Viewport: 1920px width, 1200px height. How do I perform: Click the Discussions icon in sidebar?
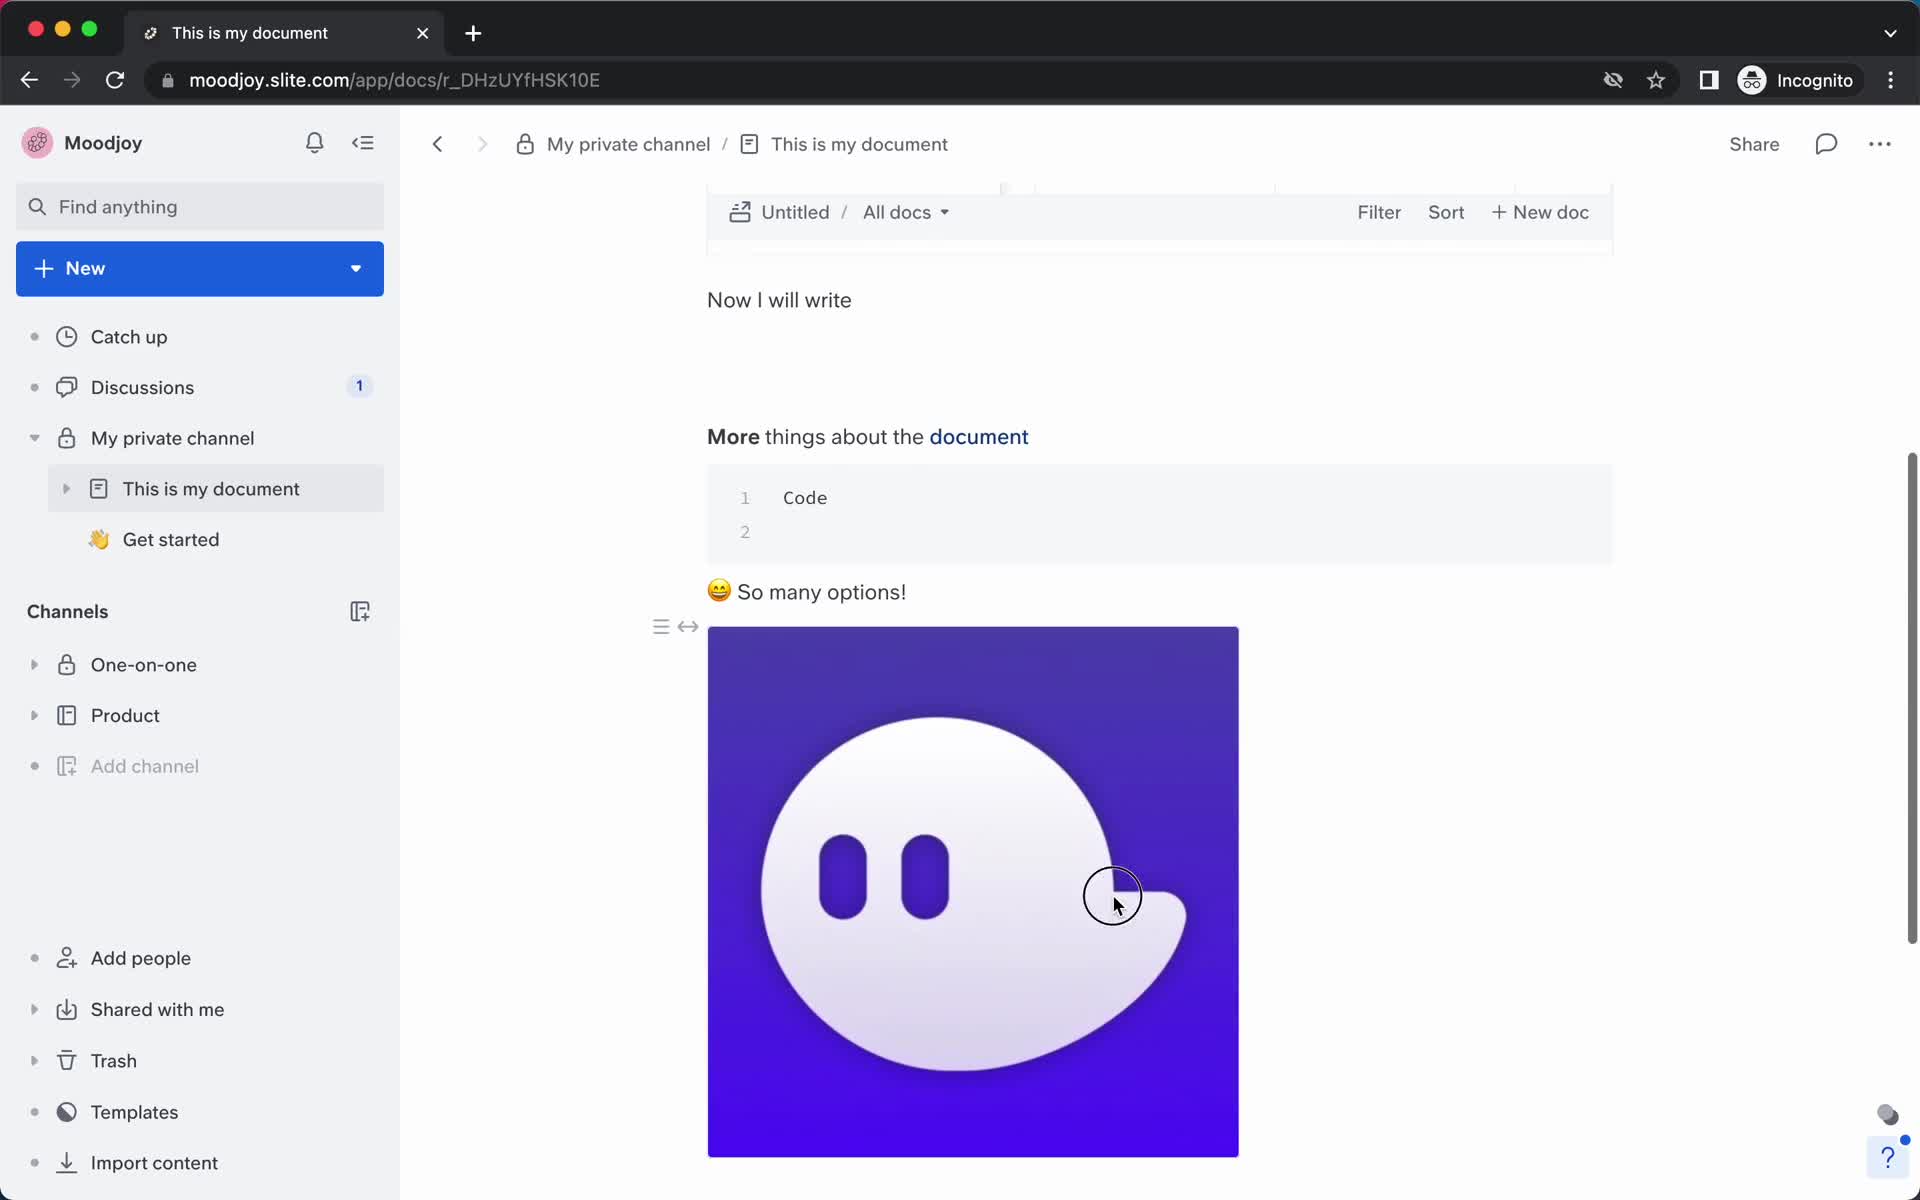pyautogui.click(x=68, y=386)
